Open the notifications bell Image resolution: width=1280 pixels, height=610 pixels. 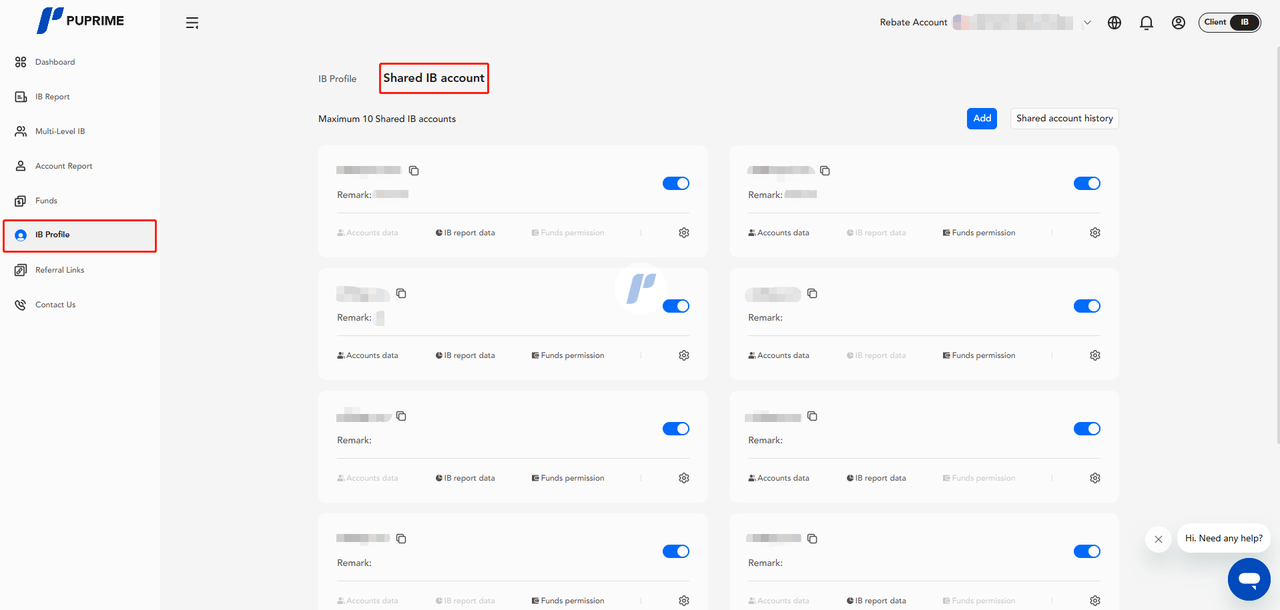[x=1146, y=23]
